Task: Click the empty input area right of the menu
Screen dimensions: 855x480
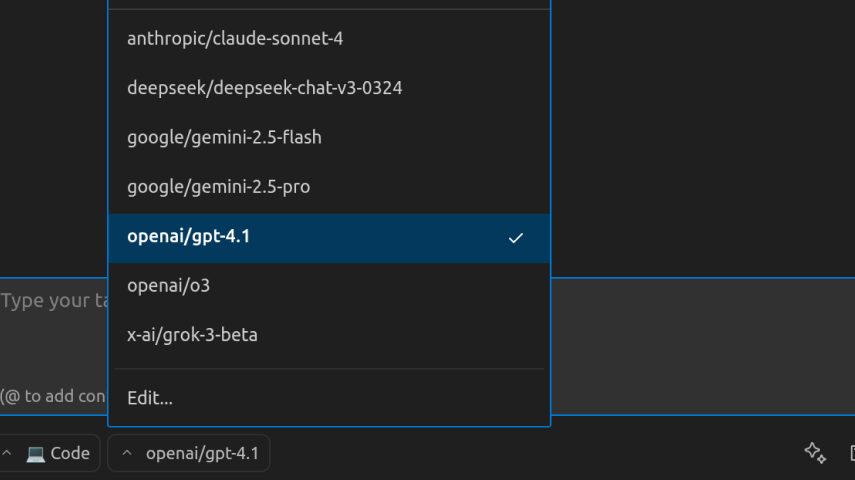Action: pyautogui.click(x=703, y=346)
